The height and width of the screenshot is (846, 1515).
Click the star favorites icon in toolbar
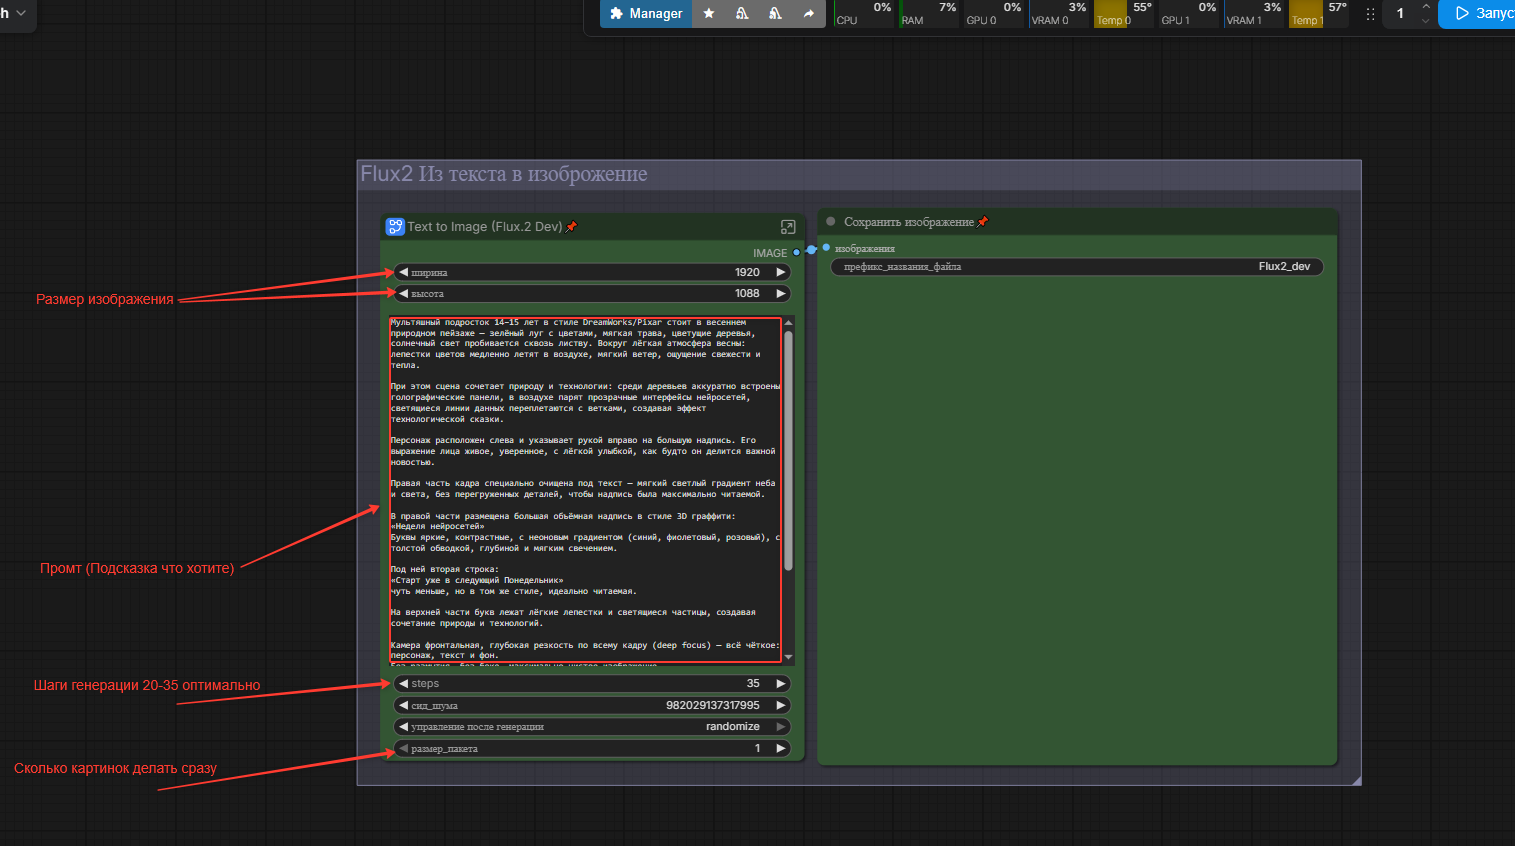click(709, 14)
